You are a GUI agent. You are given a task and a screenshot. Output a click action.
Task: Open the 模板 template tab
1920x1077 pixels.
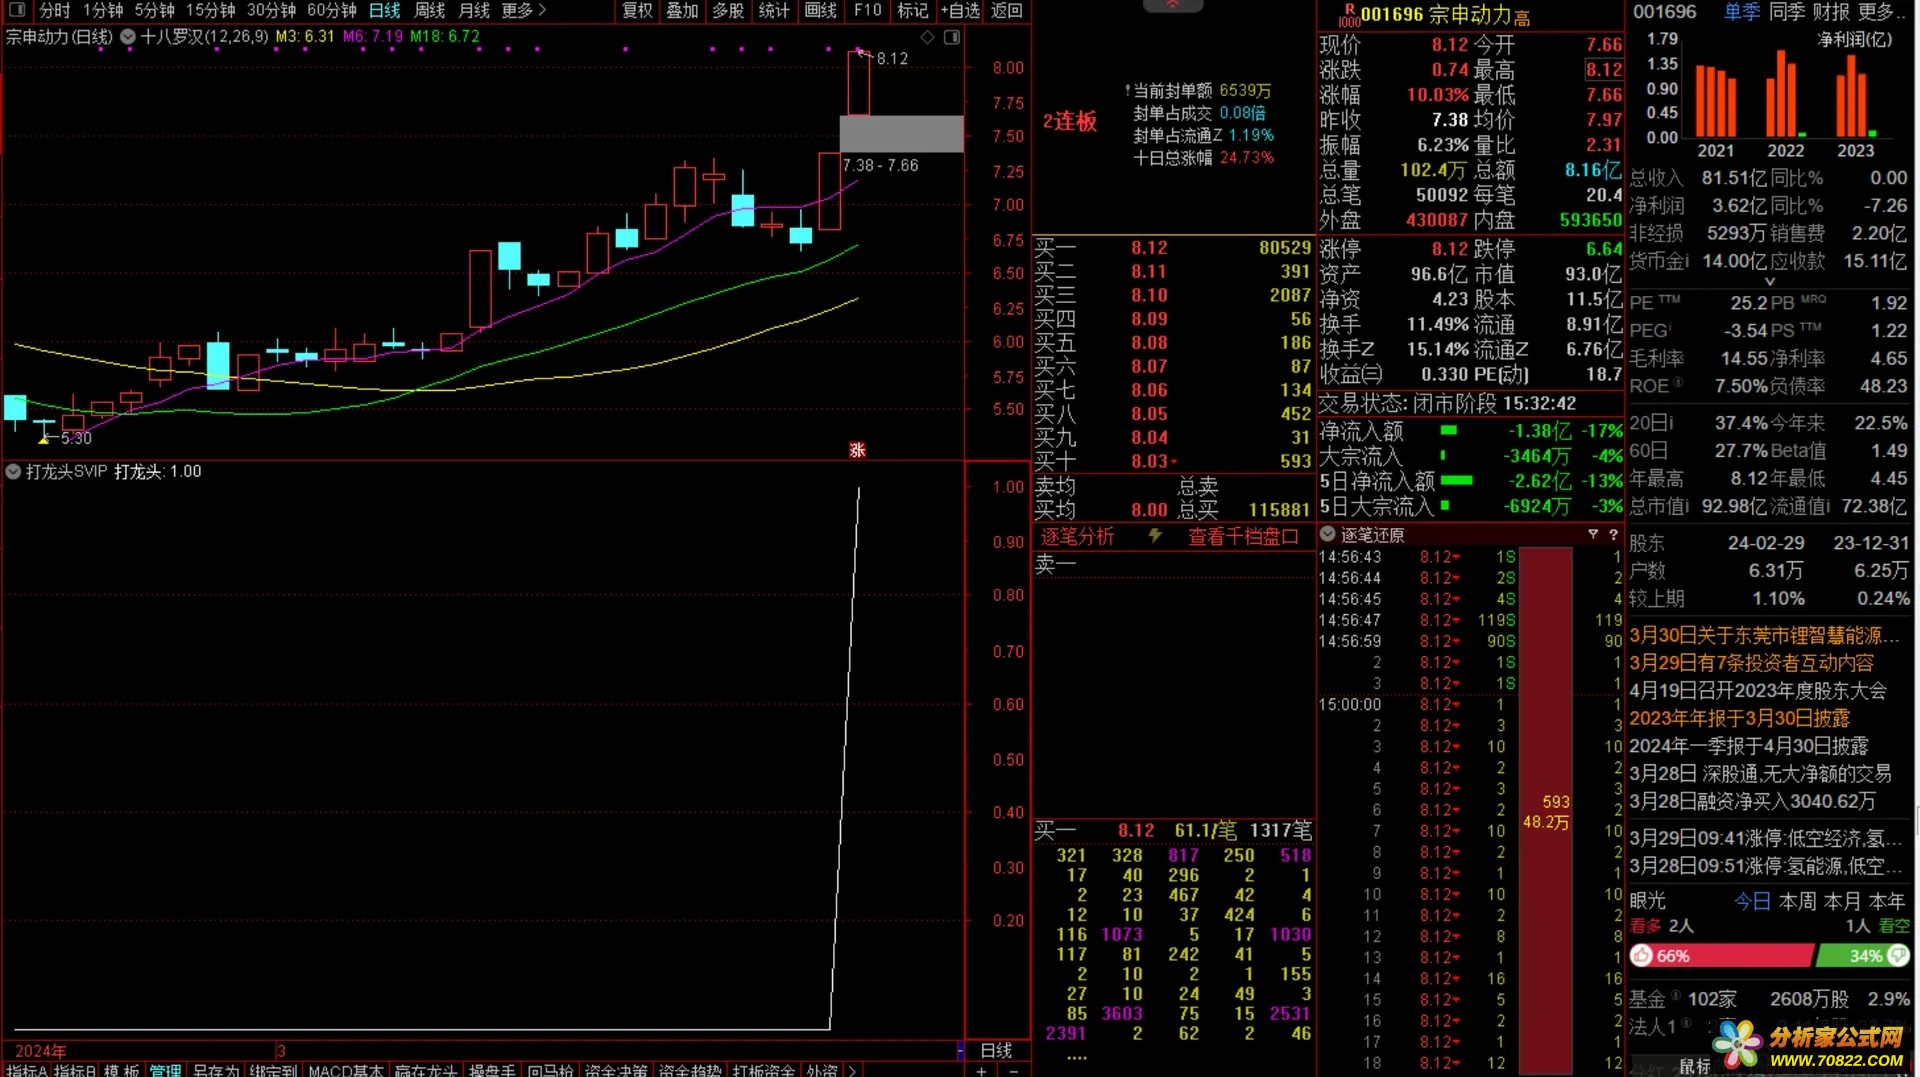pyautogui.click(x=122, y=1070)
